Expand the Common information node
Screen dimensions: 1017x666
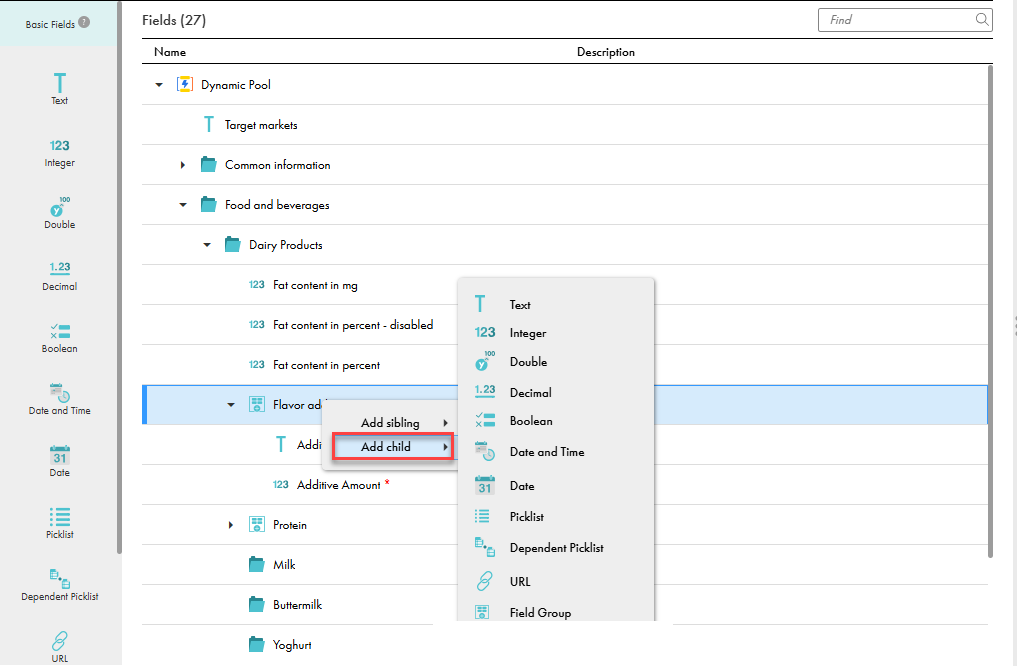183,165
